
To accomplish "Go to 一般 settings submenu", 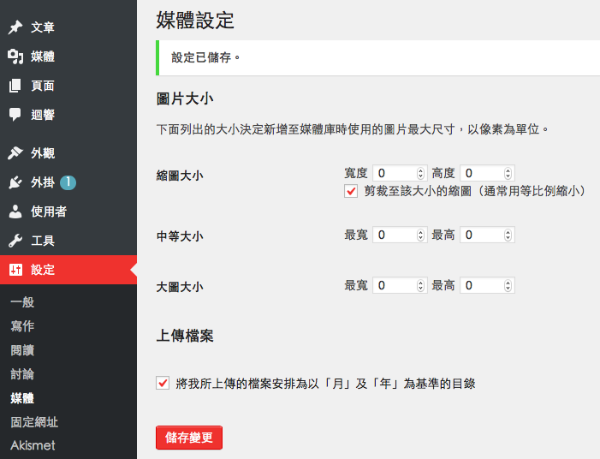I will 22,302.
